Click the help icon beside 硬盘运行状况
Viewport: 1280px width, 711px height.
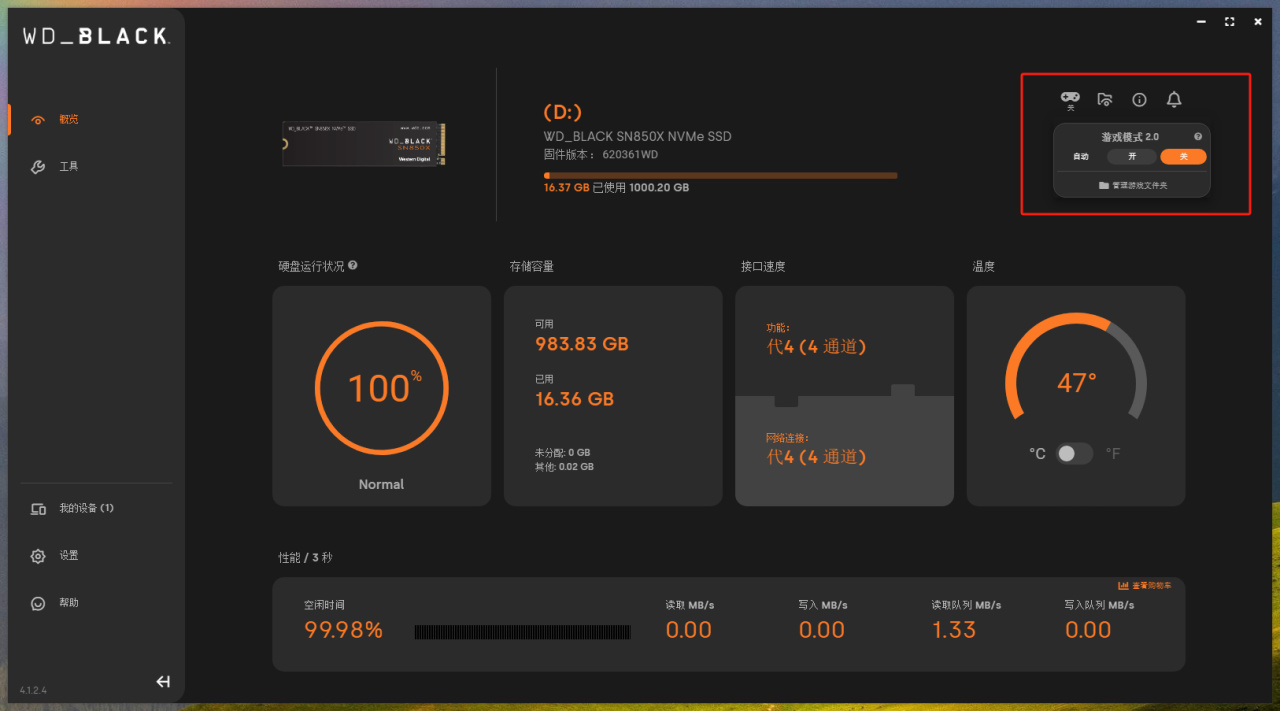353,266
